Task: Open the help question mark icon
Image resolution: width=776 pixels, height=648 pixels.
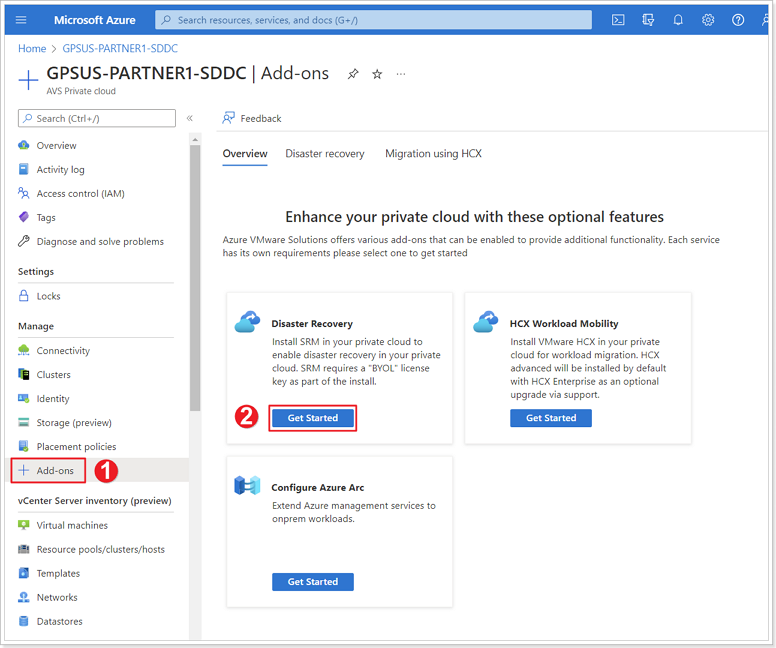Action: 738,20
